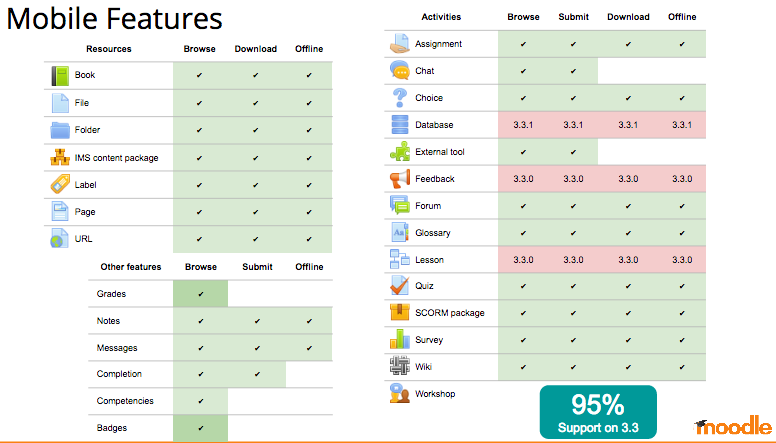Click the Badges row Browse checkmark
The image size is (776, 443).
click(200, 428)
